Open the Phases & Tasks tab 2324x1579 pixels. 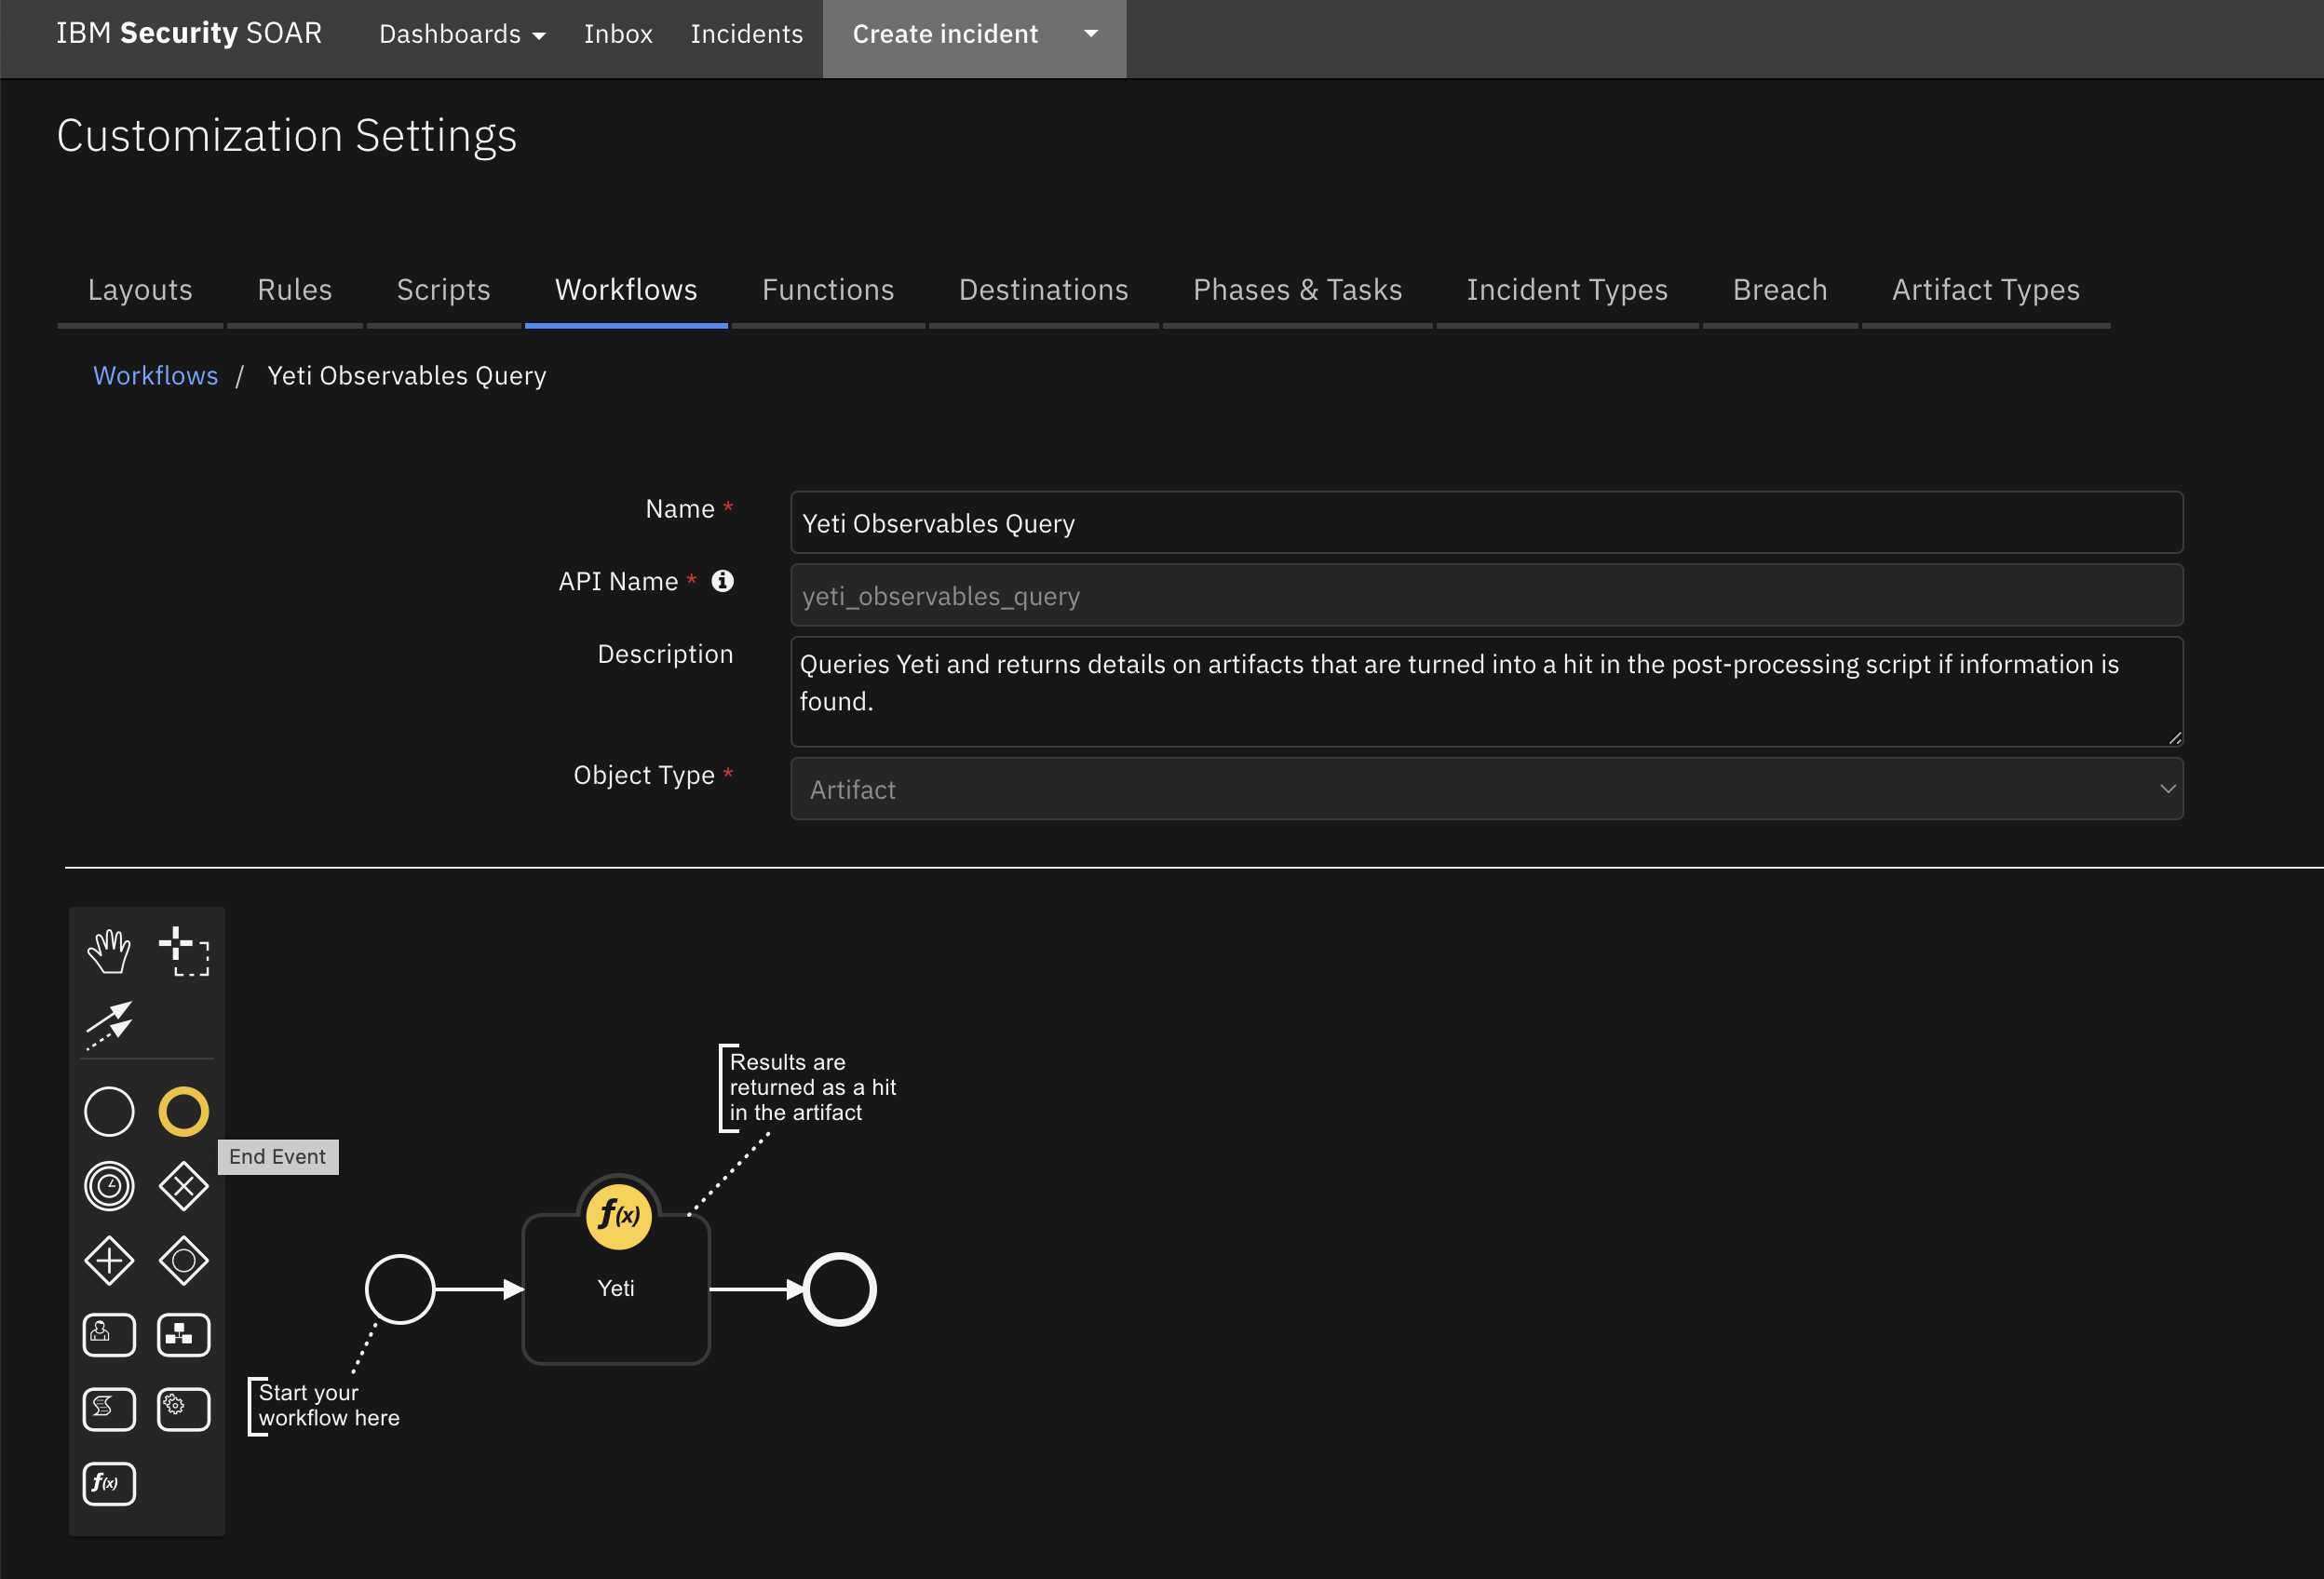1297,290
